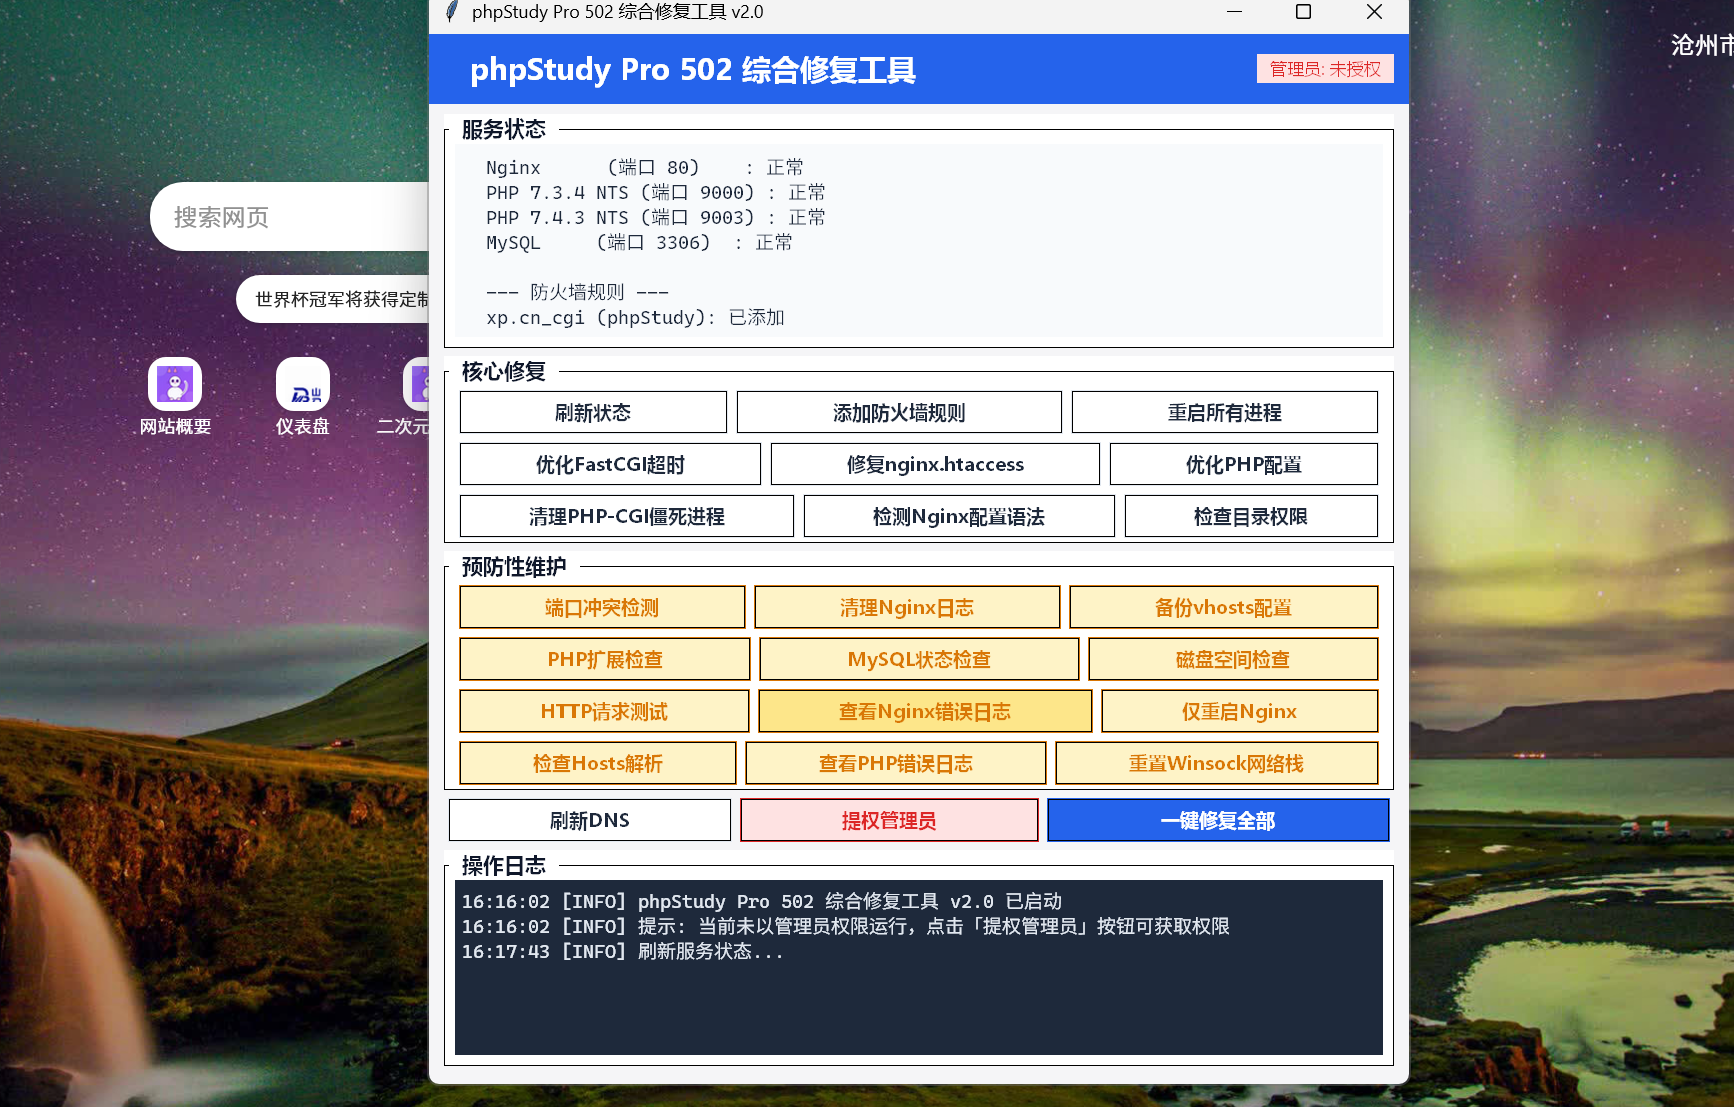Run 端口冲突检测

point(602,607)
